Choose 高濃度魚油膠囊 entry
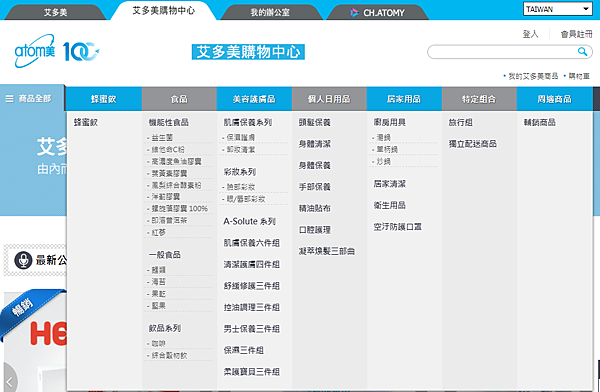 [x=176, y=161]
